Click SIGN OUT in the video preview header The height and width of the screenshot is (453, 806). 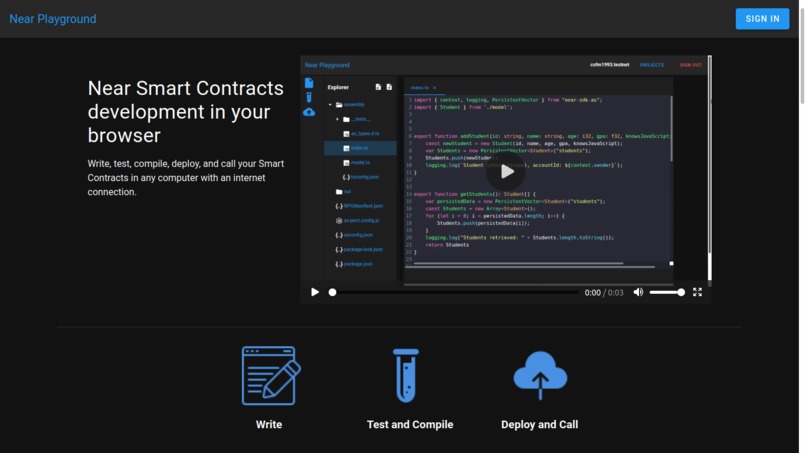coord(690,65)
